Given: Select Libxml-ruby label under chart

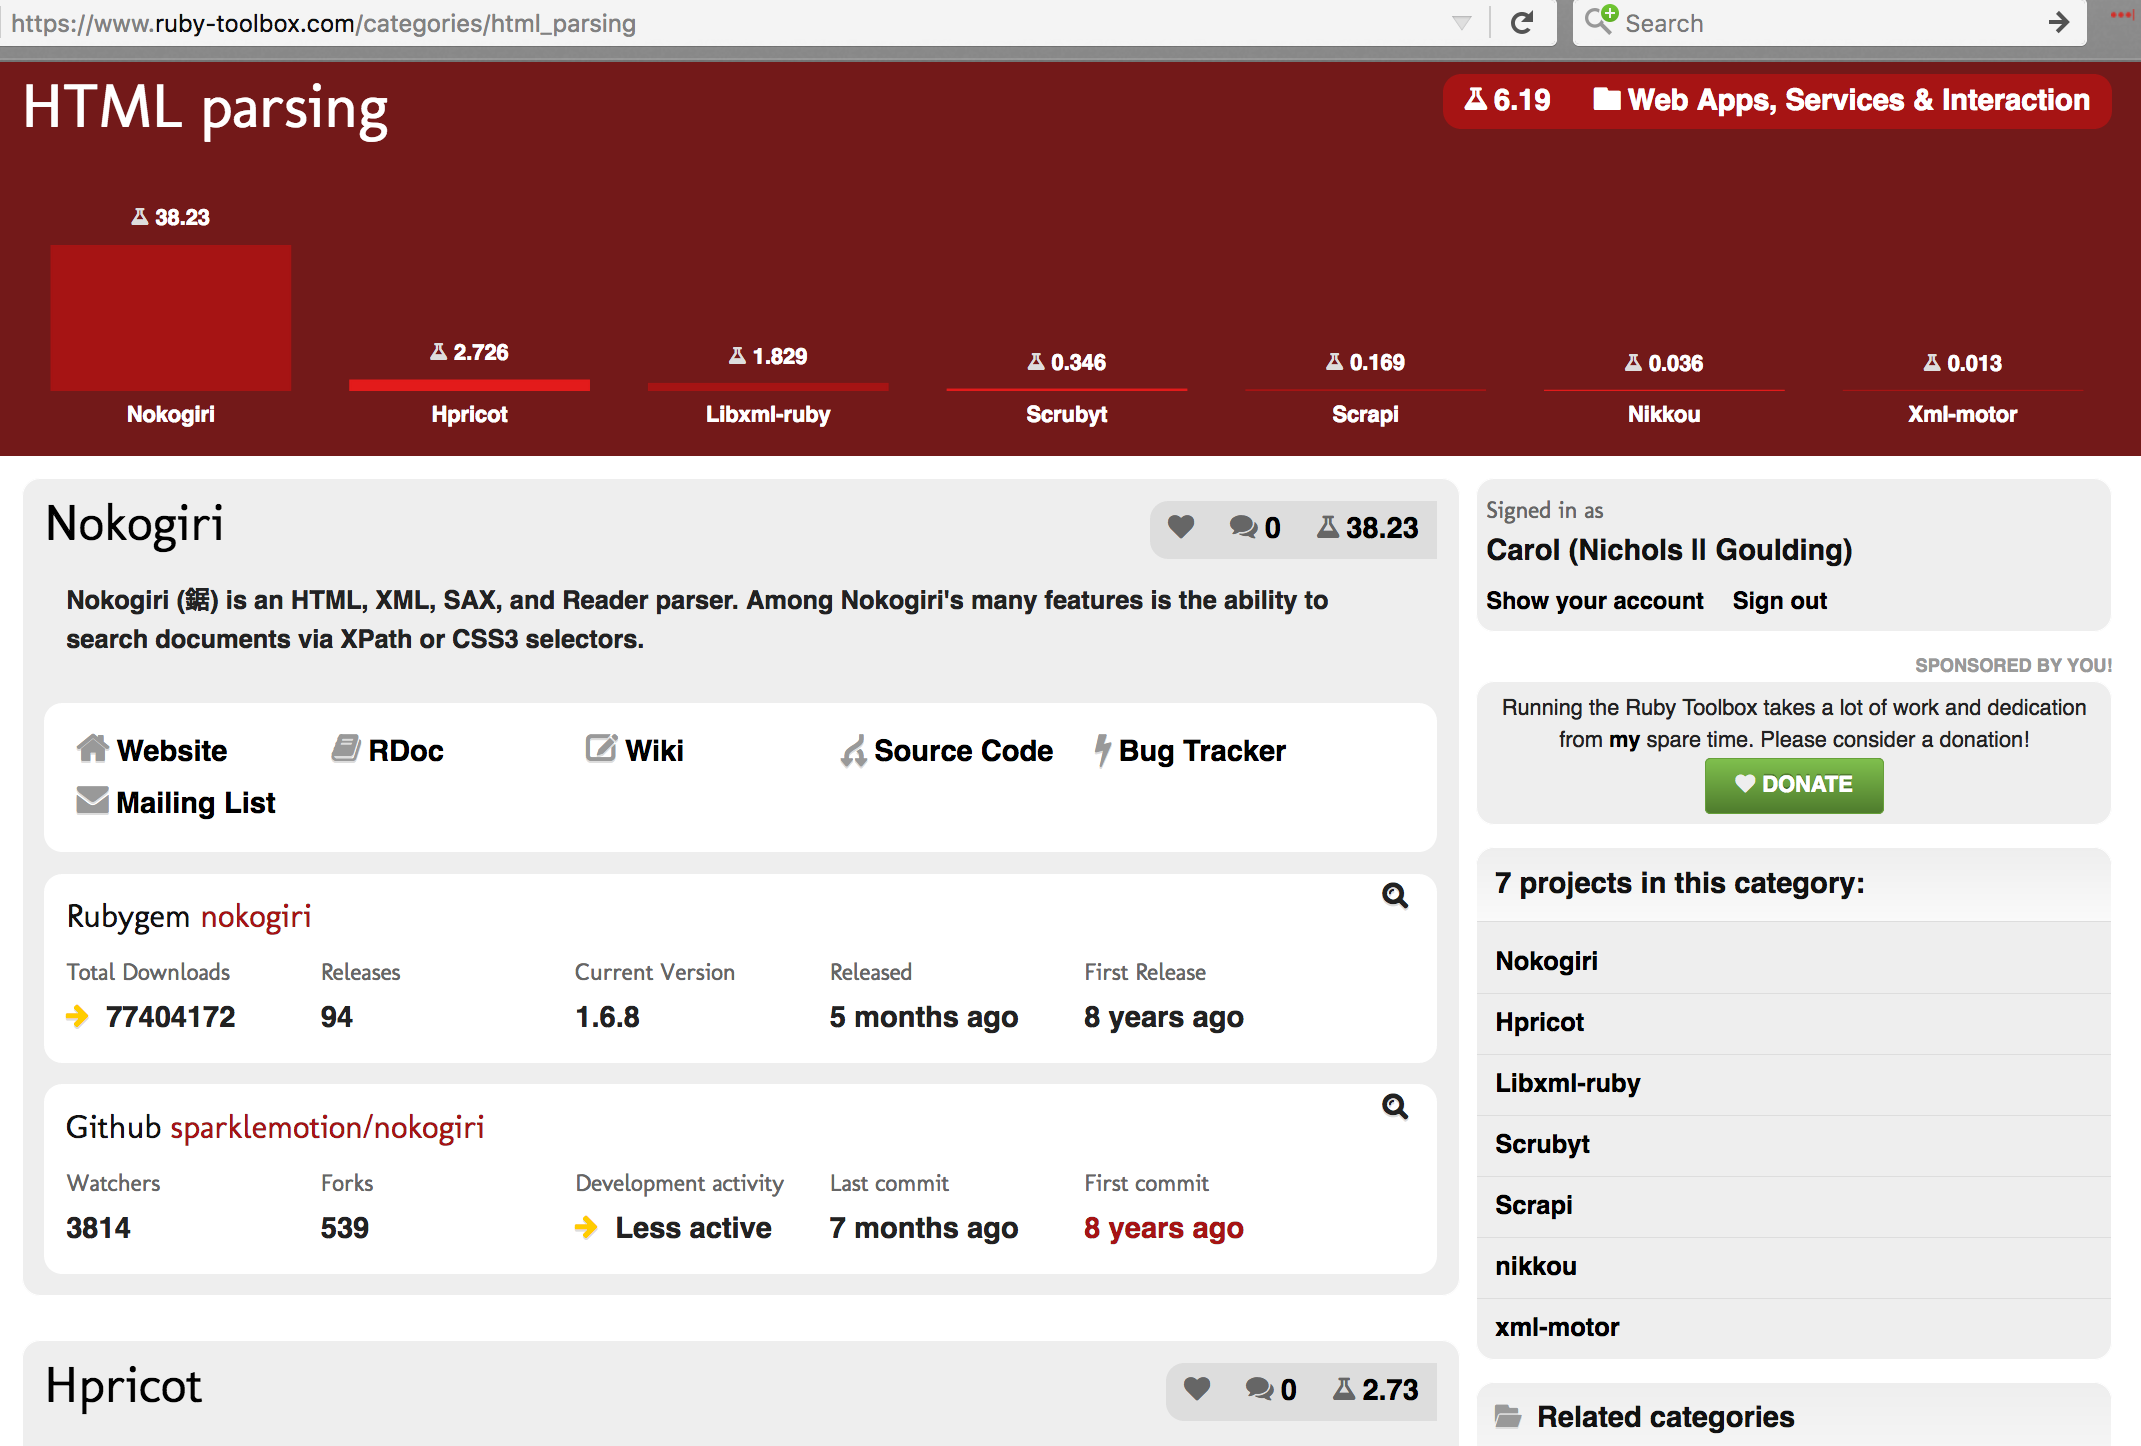Looking at the screenshot, I should click(x=768, y=414).
